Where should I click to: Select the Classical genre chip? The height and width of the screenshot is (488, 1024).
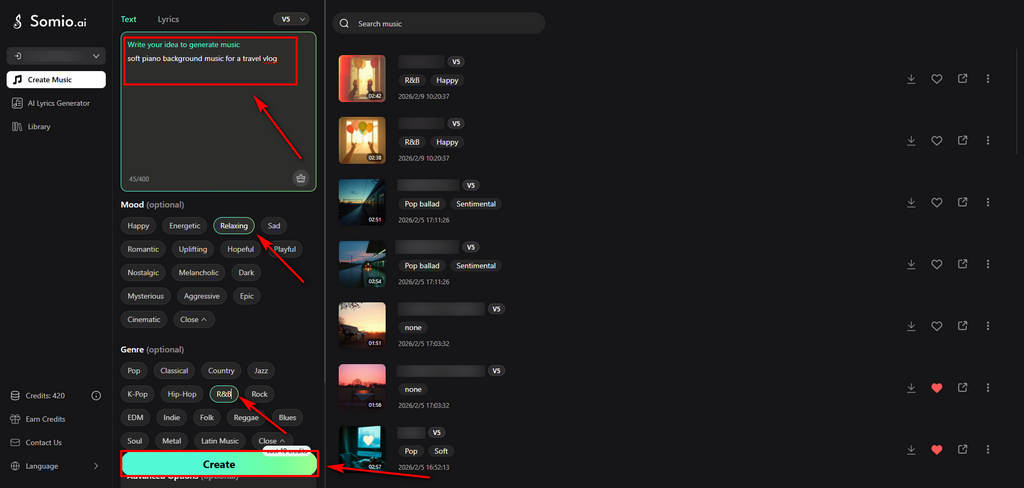click(174, 370)
